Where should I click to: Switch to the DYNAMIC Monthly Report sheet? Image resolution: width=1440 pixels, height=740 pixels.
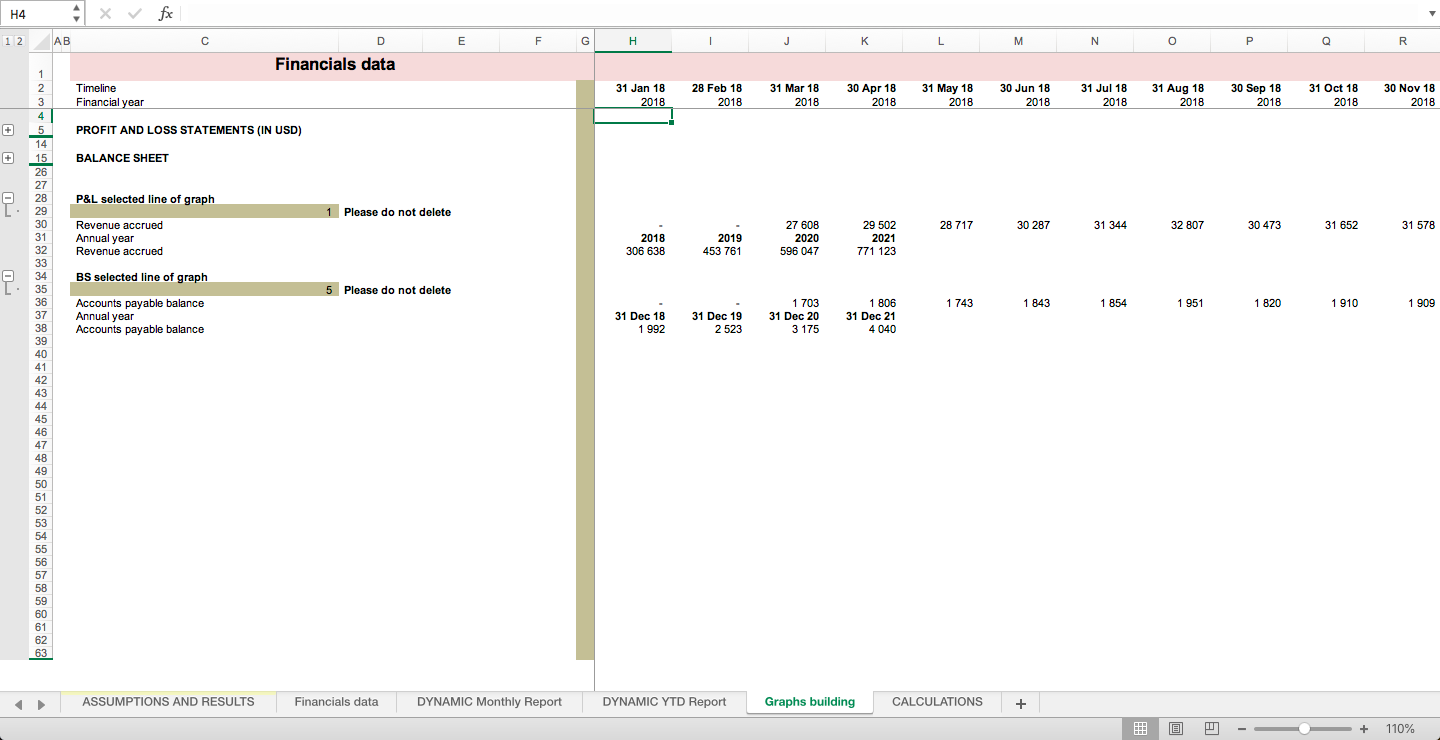(x=489, y=702)
